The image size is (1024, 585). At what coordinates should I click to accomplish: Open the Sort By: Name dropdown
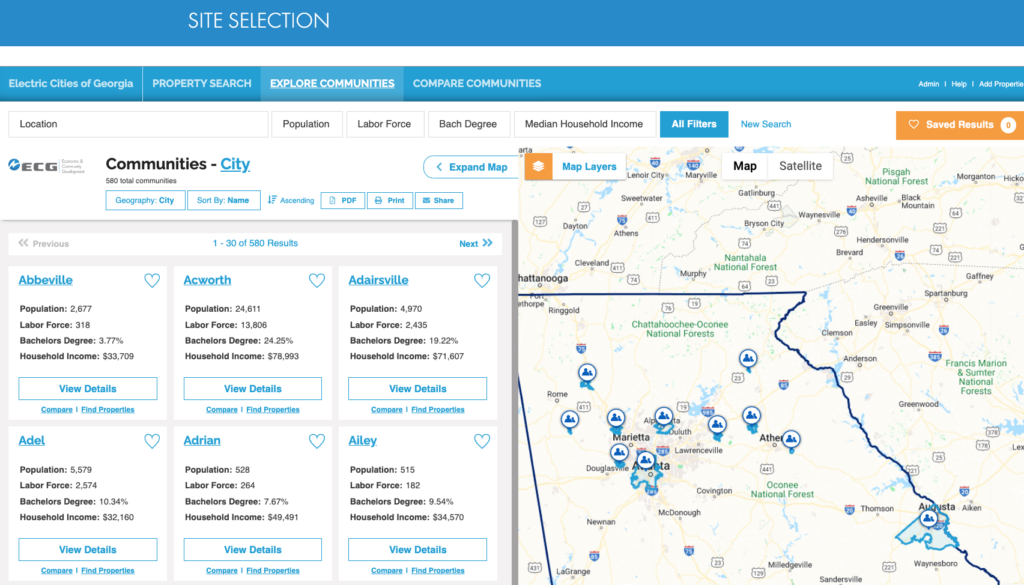pos(223,200)
